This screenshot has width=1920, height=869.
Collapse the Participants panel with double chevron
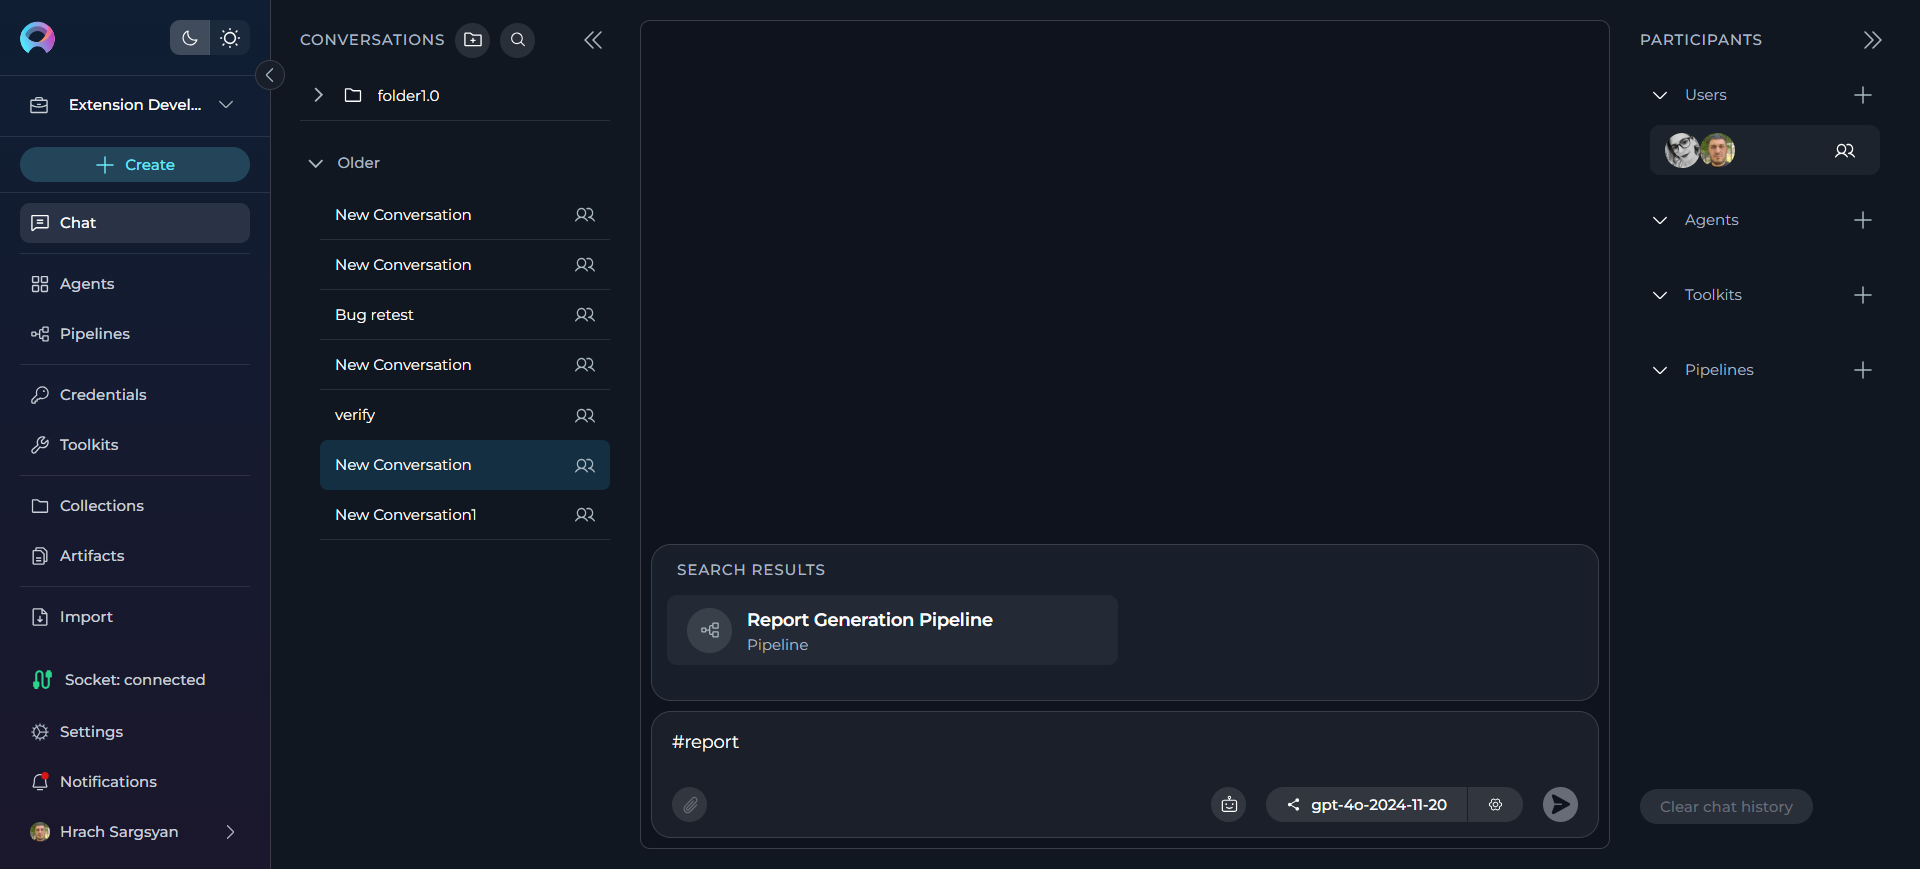(x=1872, y=40)
